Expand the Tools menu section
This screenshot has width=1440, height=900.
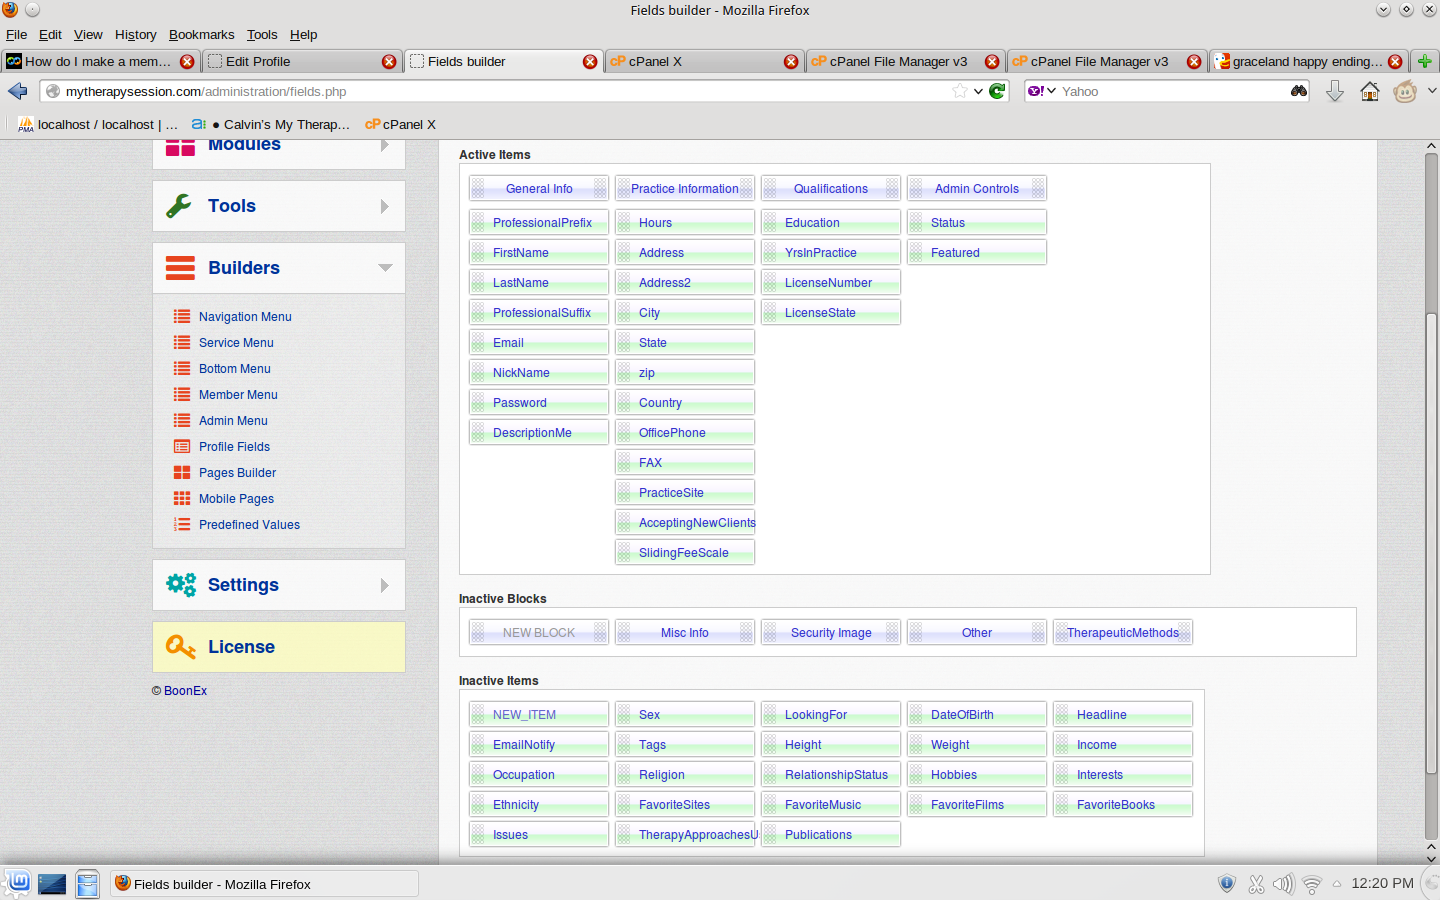[385, 206]
